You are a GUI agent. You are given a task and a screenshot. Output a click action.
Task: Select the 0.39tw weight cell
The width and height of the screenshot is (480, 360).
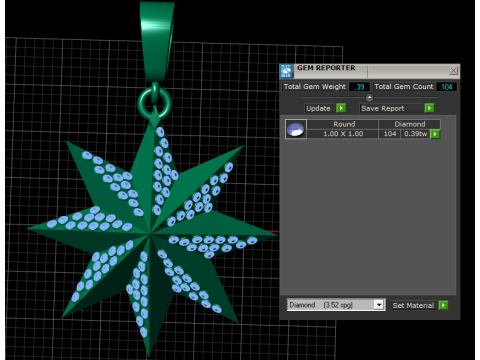coord(416,134)
